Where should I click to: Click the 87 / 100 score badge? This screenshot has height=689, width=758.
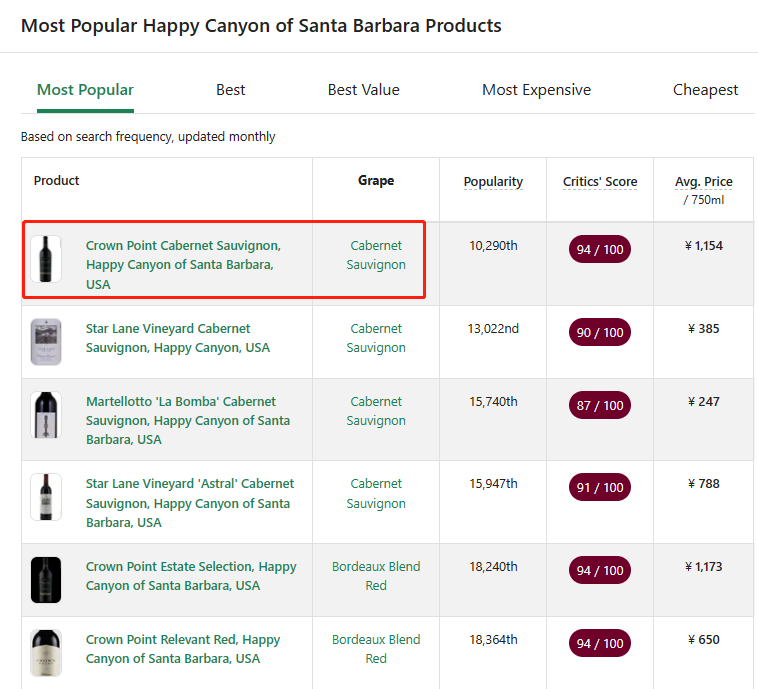pyautogui.click(x=600, y=405)
